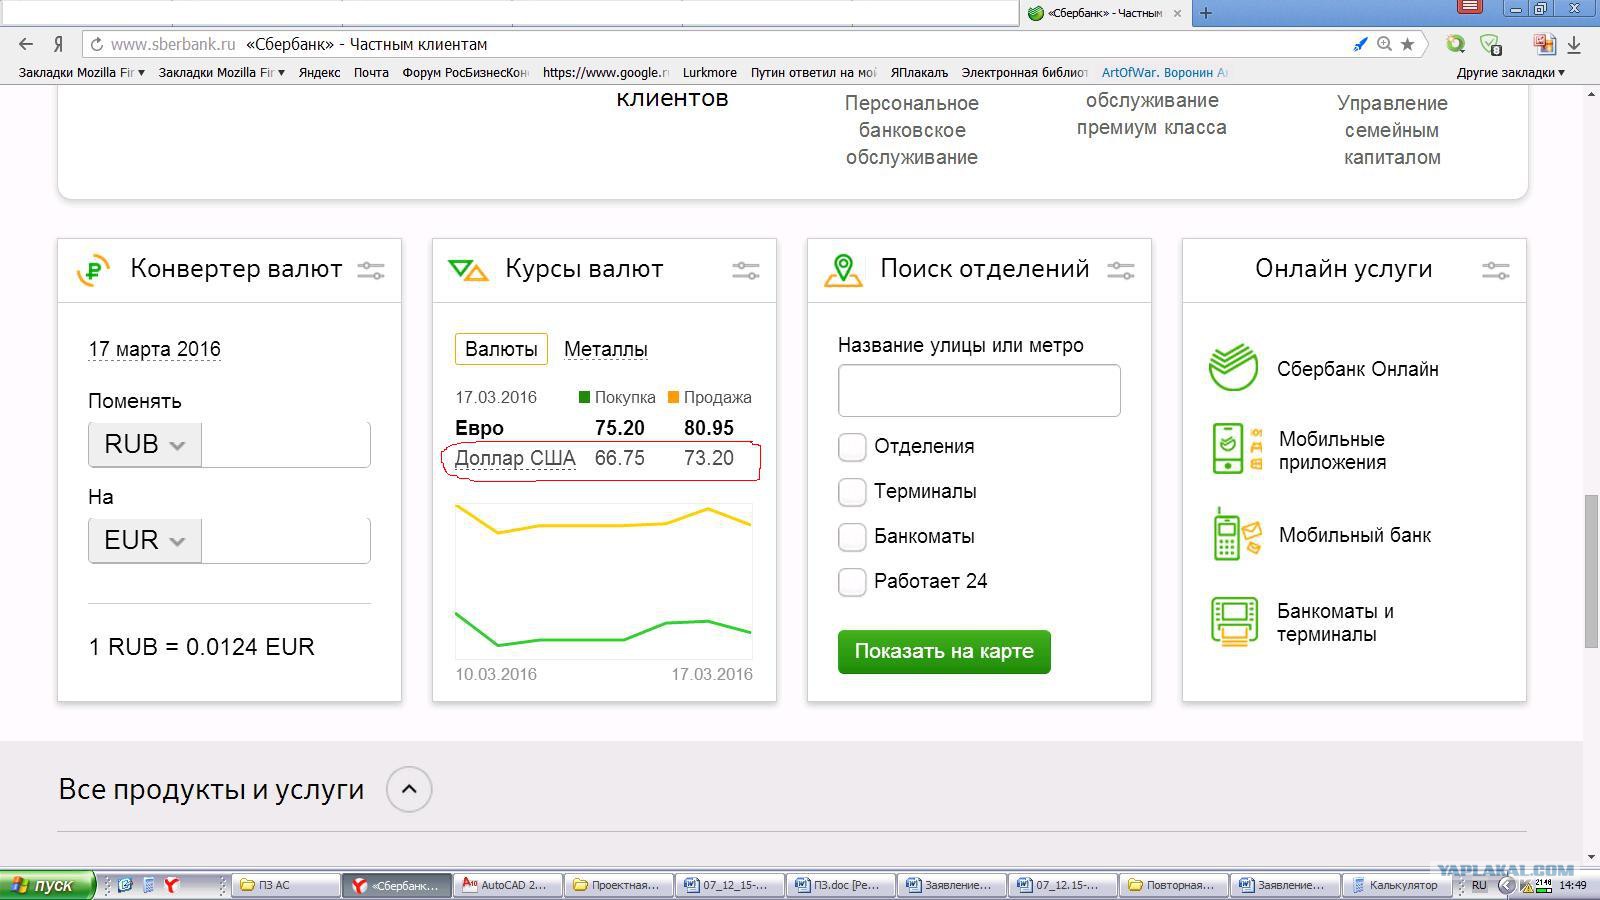Screen dimensions: 1600x900
Task: Click the Сбербанк Онлайн logo icon
Action: pyautogui.click(x=1234, y=368)
